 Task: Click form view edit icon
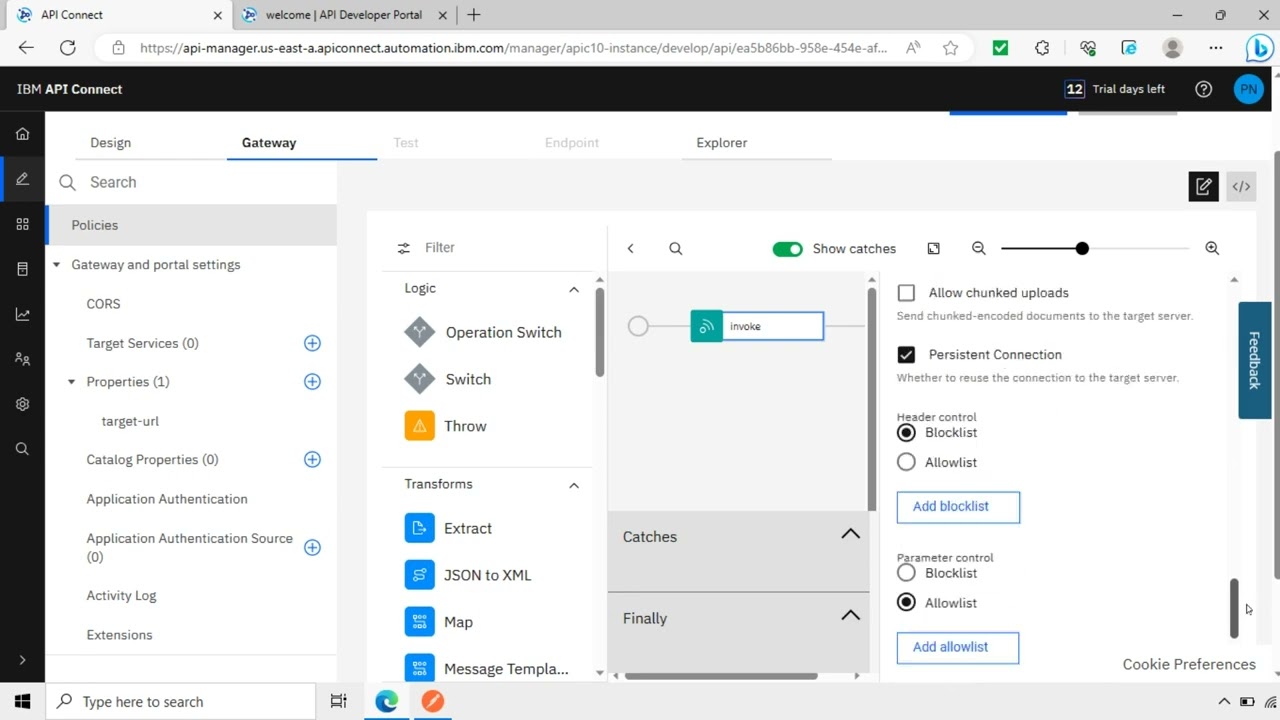pyautogui.click(x=1204, y=186)
